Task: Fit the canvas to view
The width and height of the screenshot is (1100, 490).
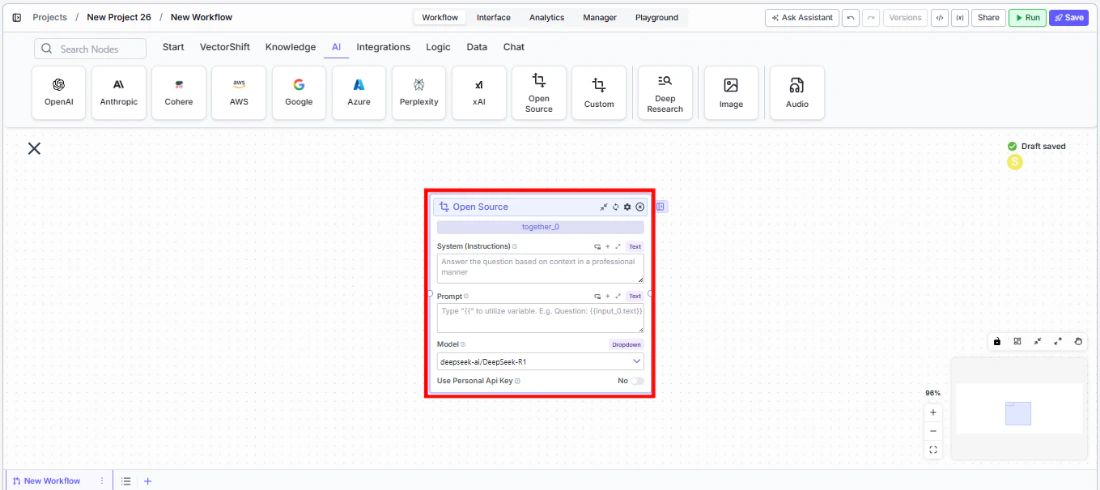Action: click(x=933, y=450)
